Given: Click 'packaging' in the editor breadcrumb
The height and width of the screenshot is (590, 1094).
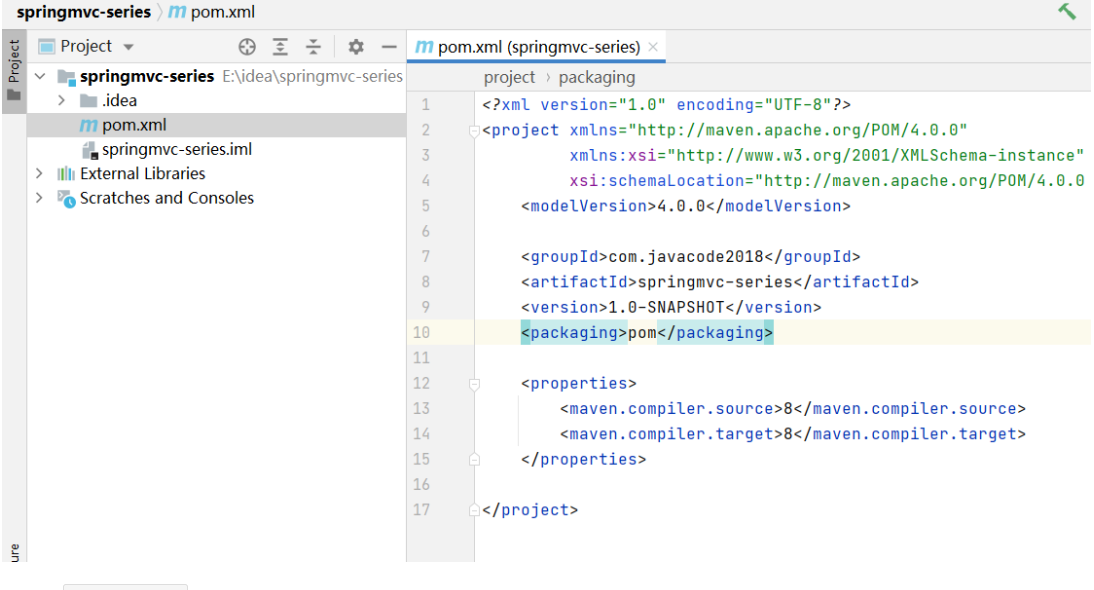Looking at the screenshot, I should click(596, 77).
